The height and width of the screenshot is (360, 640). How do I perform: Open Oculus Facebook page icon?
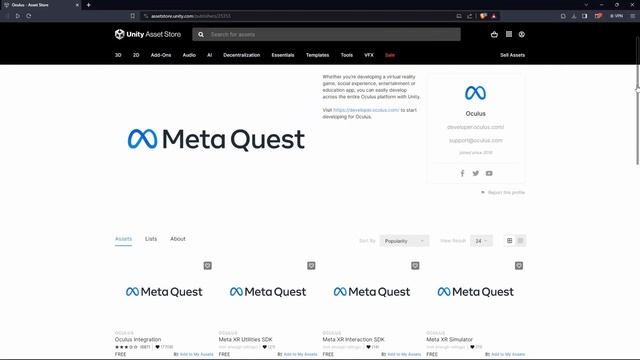coord(462,173)
